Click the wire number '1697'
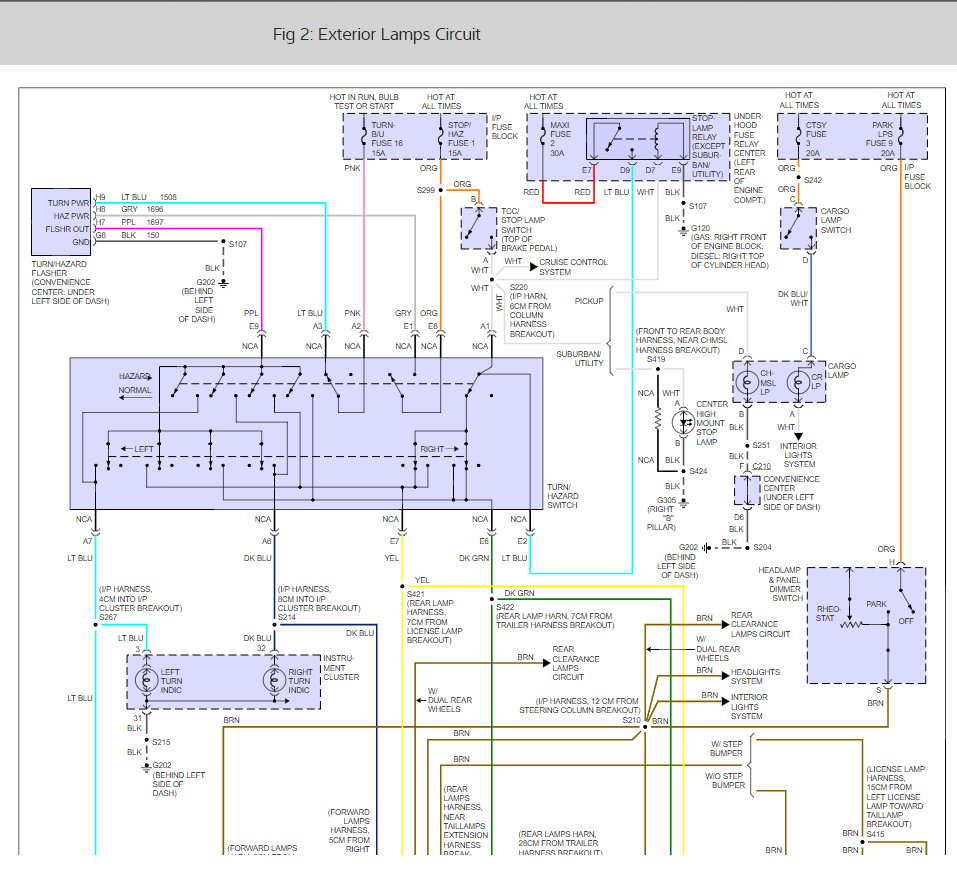This screenshot has width=957, height=871. [155, 222]
